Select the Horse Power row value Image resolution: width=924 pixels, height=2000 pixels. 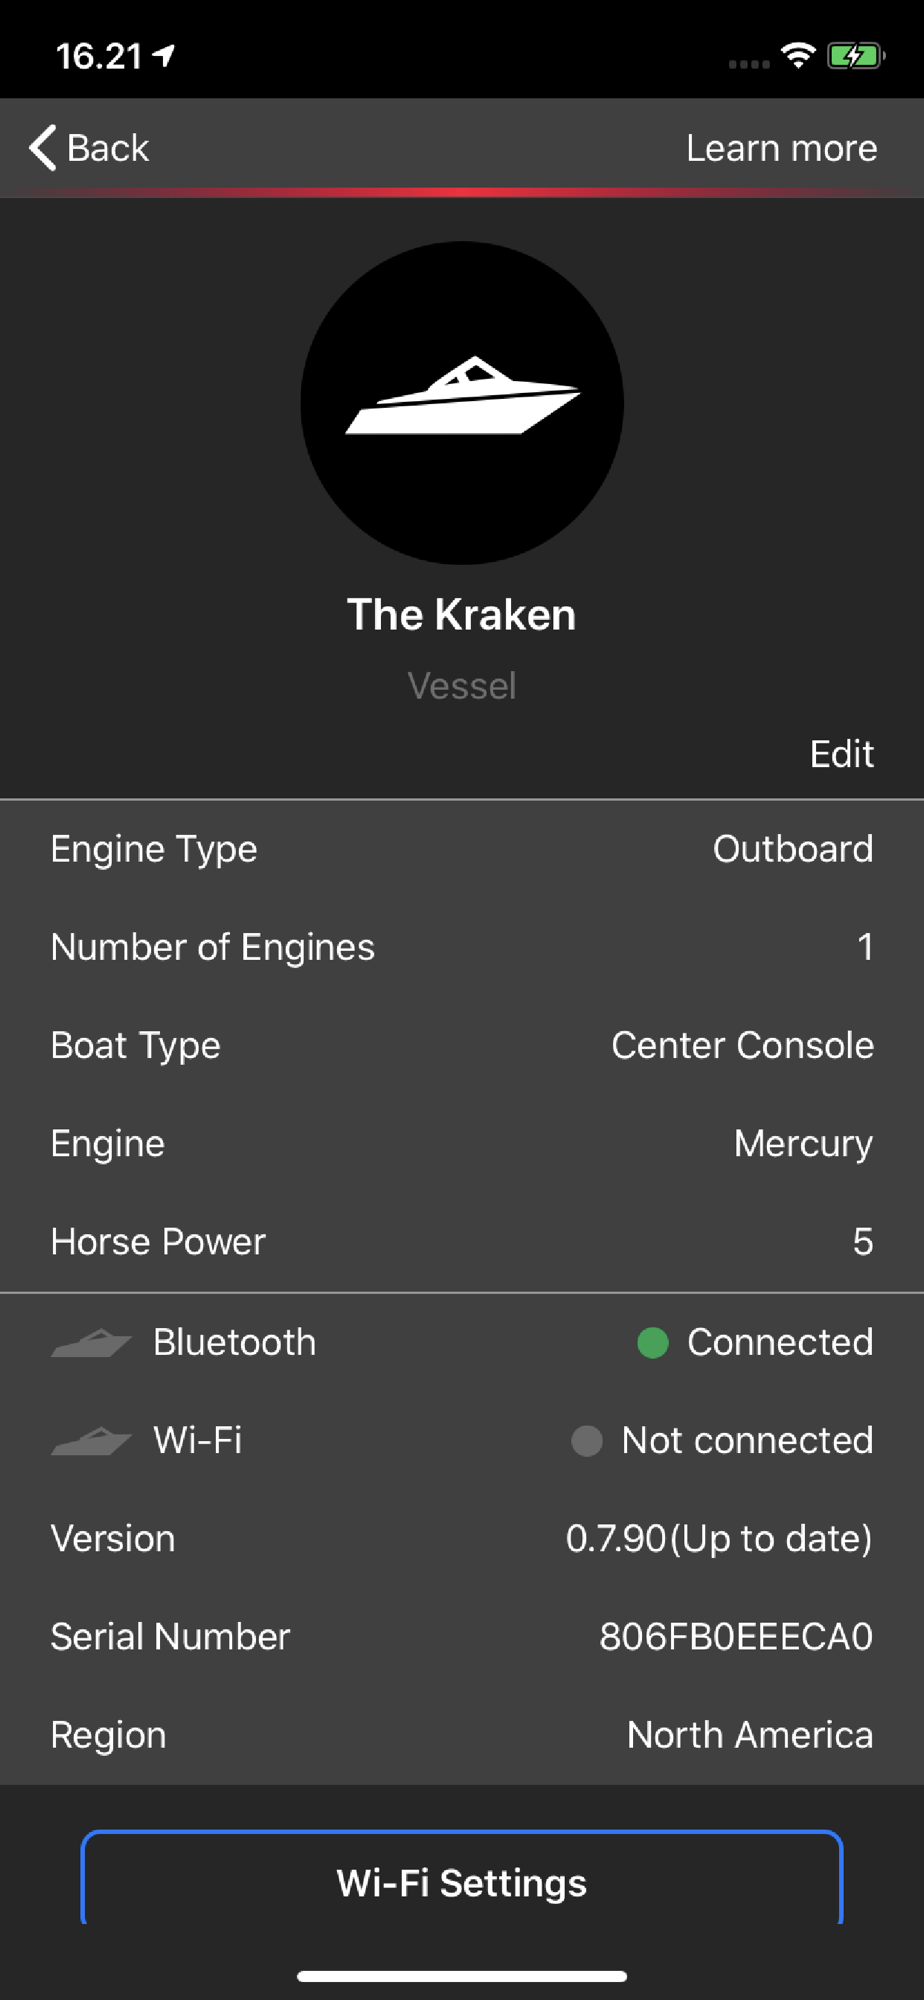pyautogui.click(x=862, y=1241)
